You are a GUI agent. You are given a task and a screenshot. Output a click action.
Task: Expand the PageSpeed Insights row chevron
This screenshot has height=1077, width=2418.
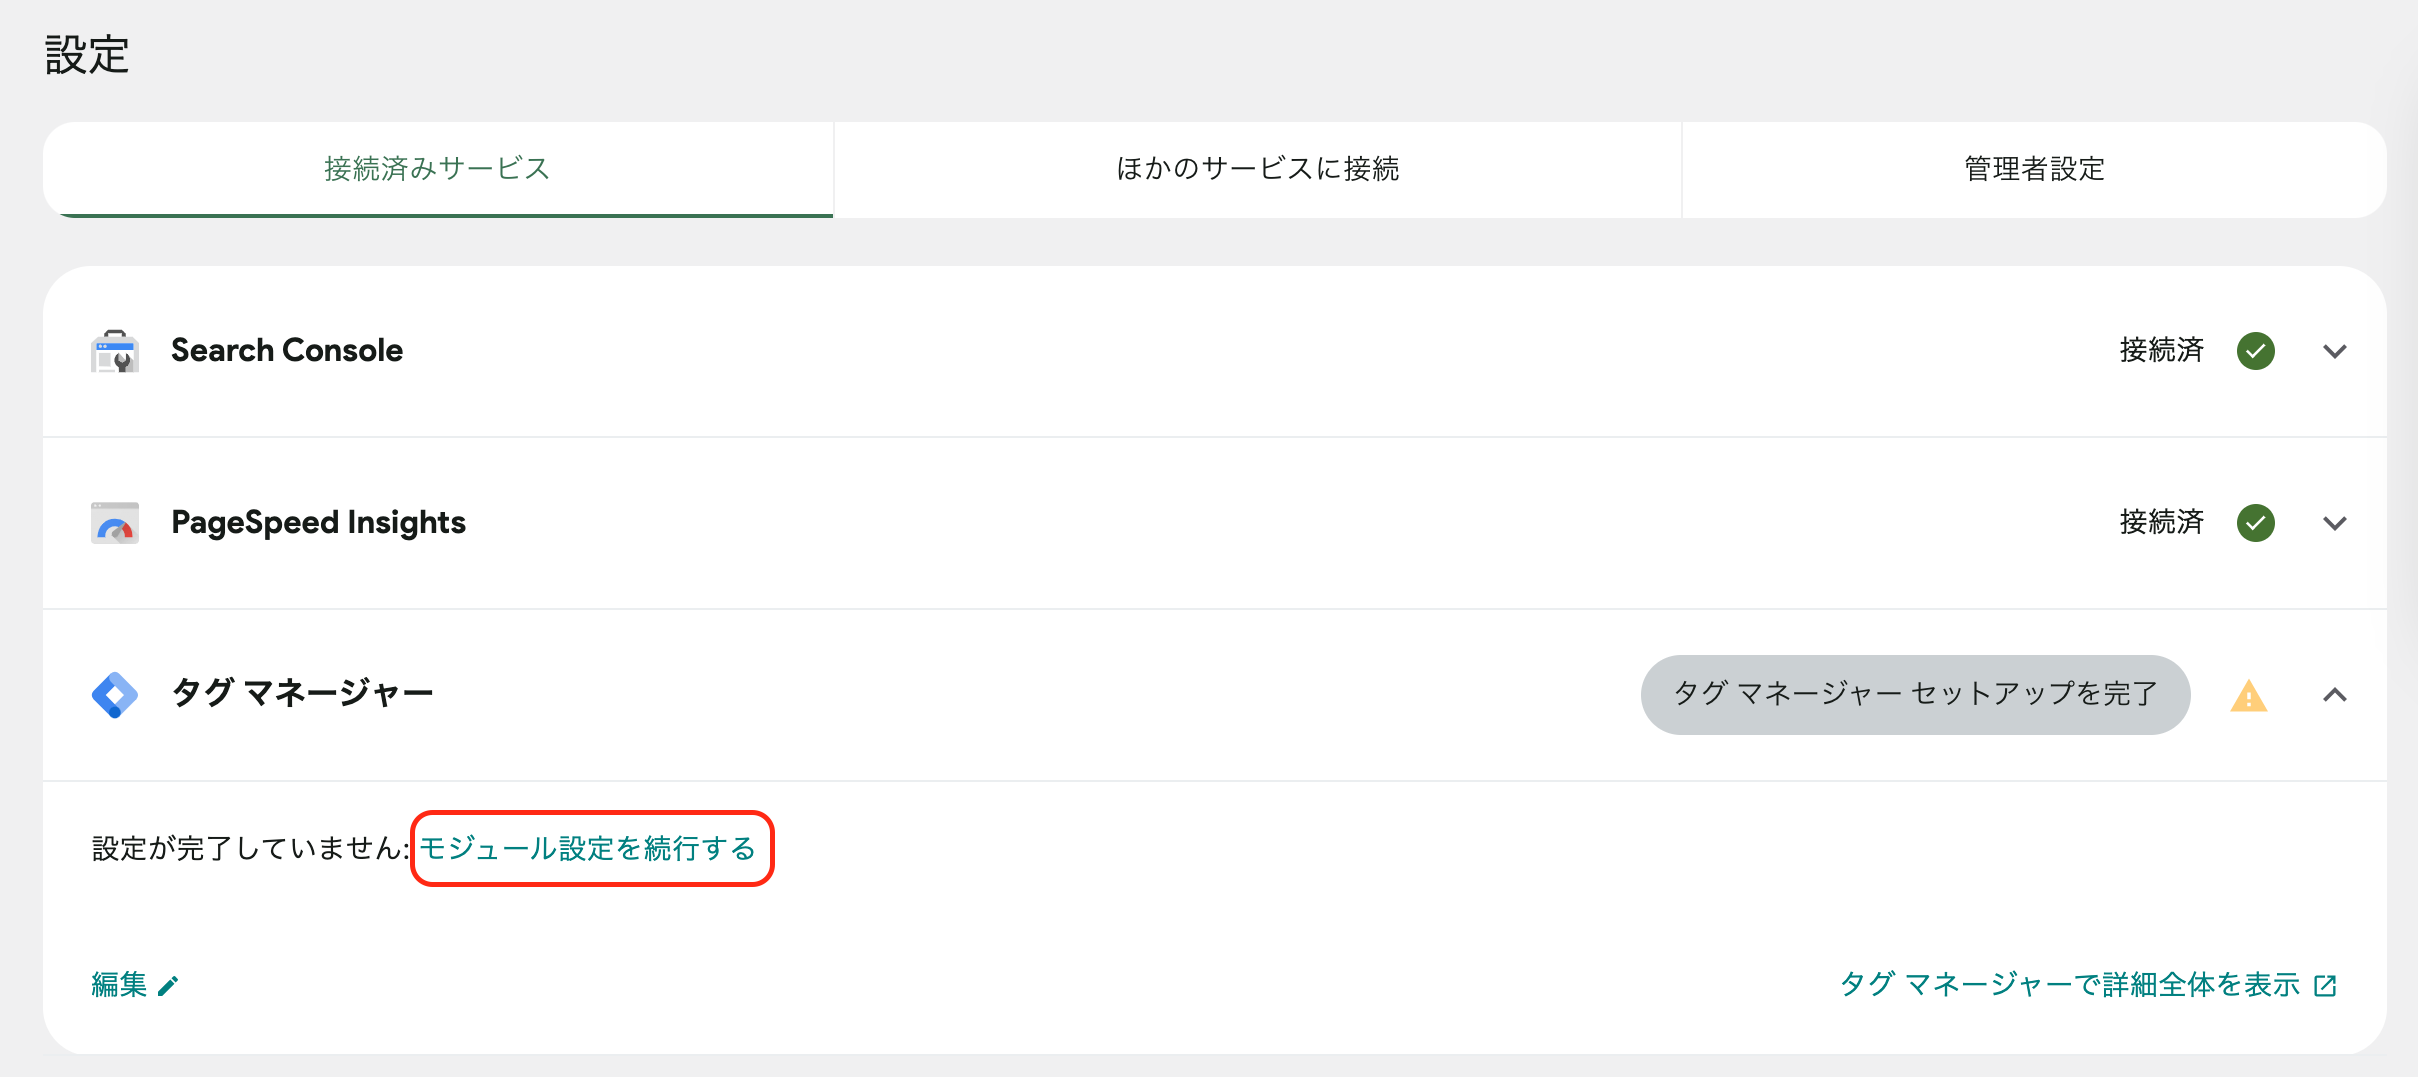point(2335,523)
